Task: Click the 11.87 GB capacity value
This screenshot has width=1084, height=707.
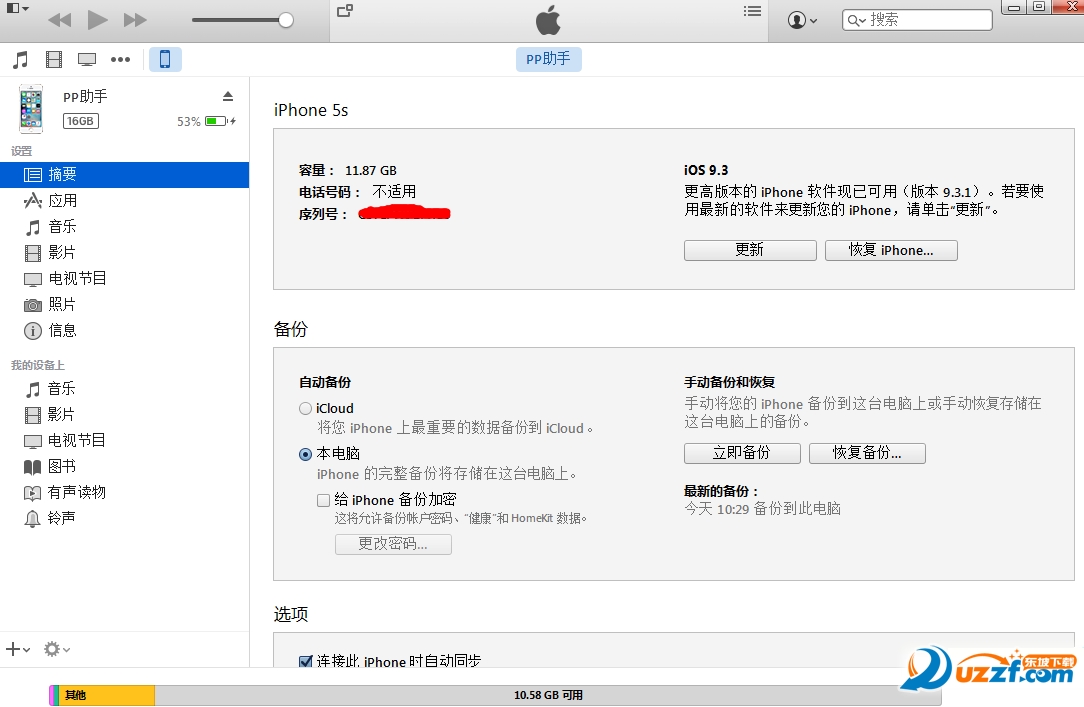Action: [371, 171]
